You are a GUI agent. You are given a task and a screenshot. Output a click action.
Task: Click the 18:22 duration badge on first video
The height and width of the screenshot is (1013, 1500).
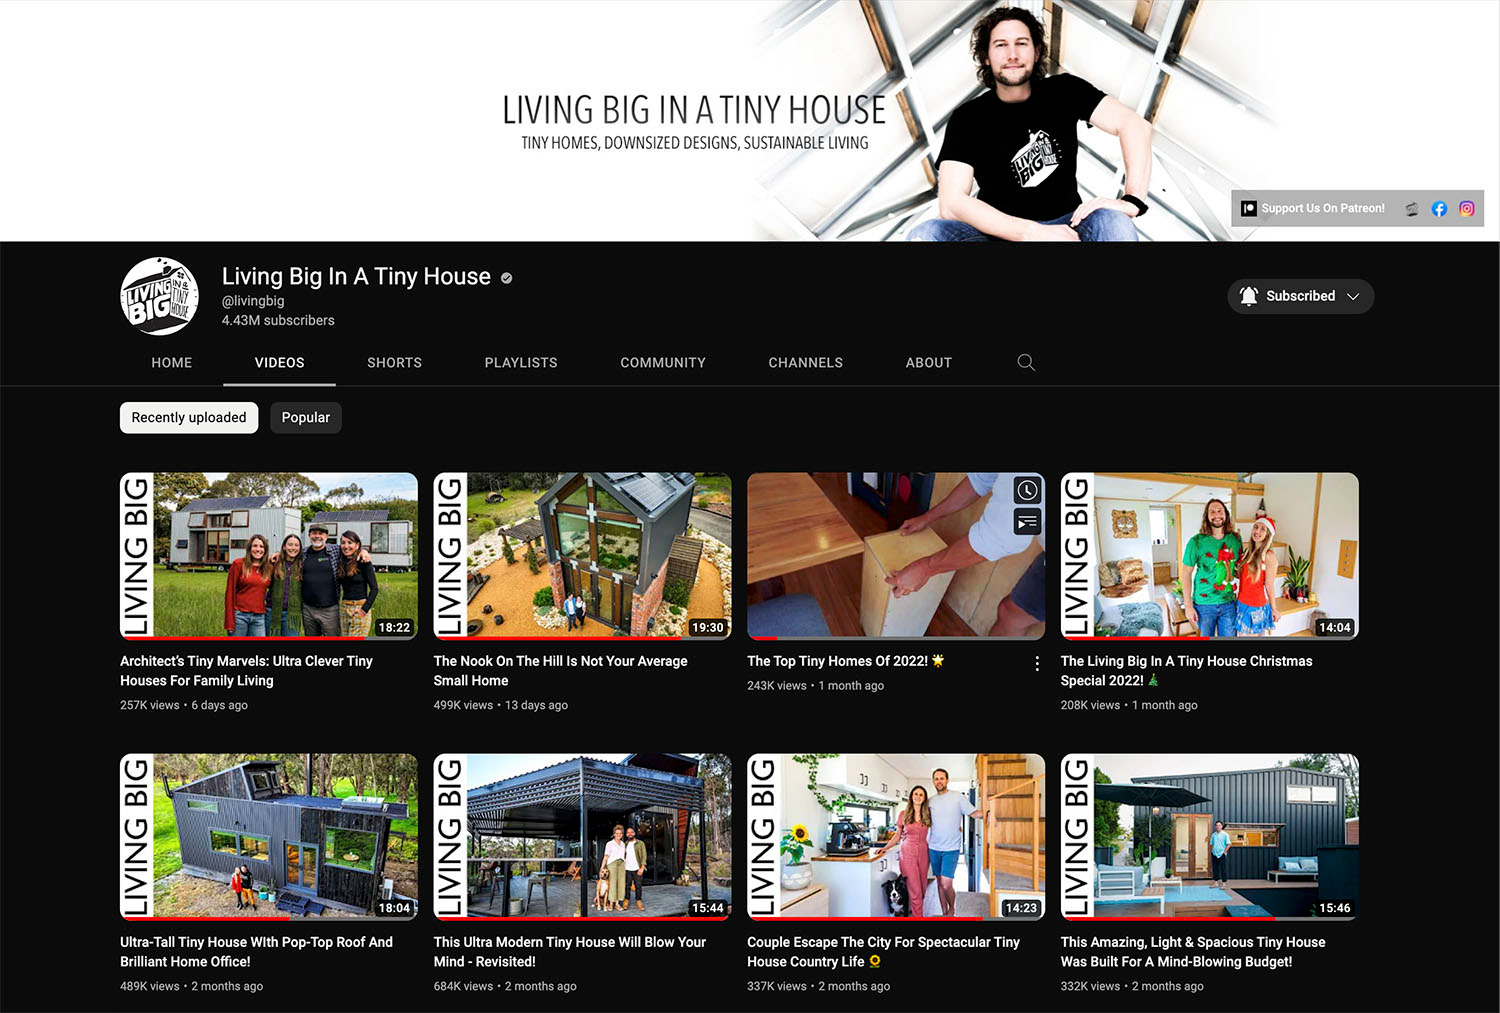tap(394, 627)
